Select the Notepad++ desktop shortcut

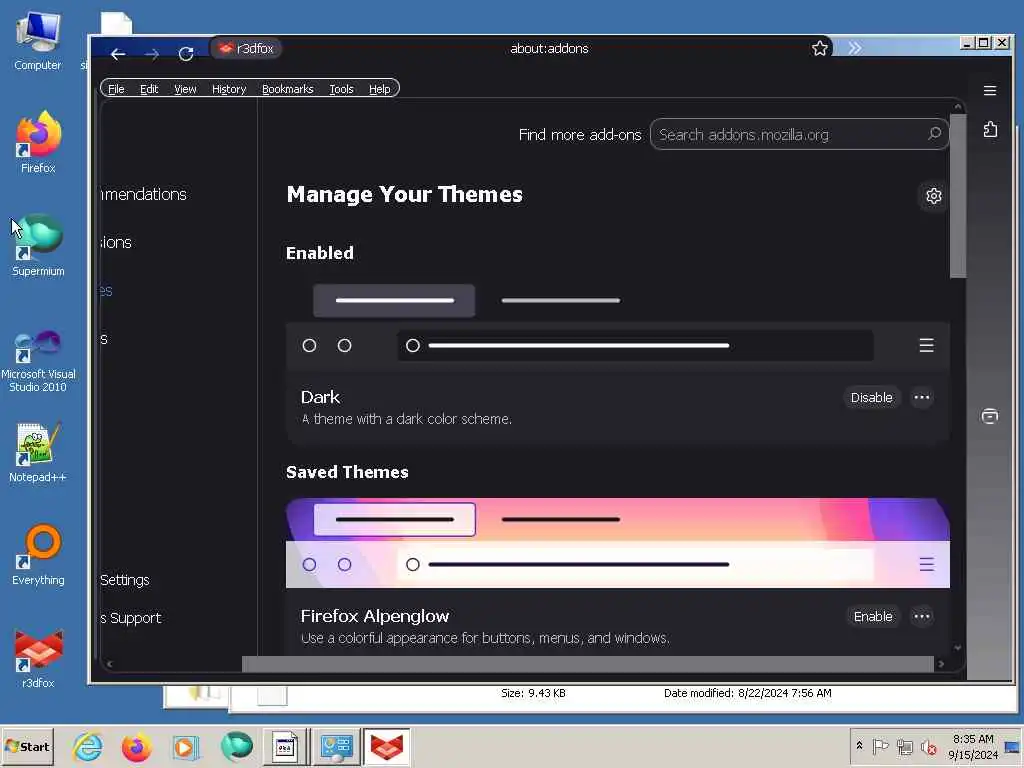pos(38,452)
